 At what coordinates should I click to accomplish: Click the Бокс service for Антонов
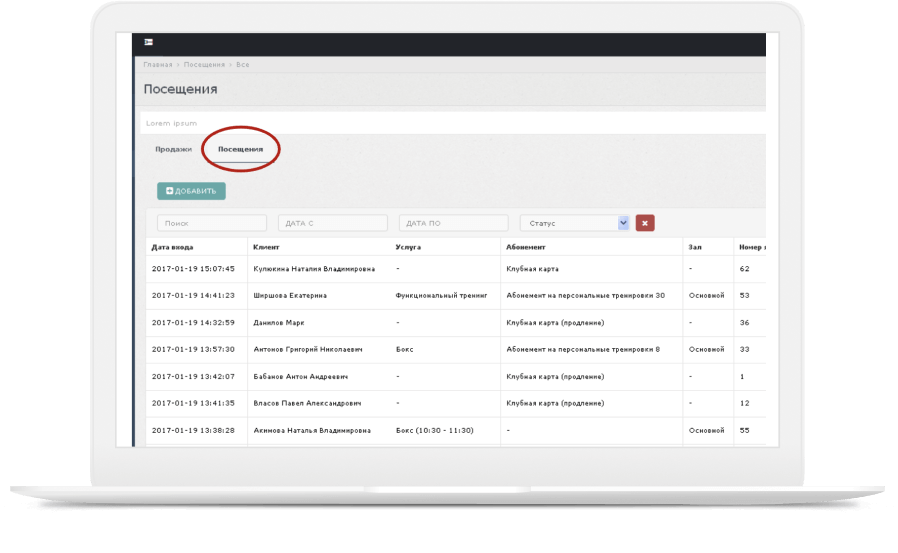[404, 349]
